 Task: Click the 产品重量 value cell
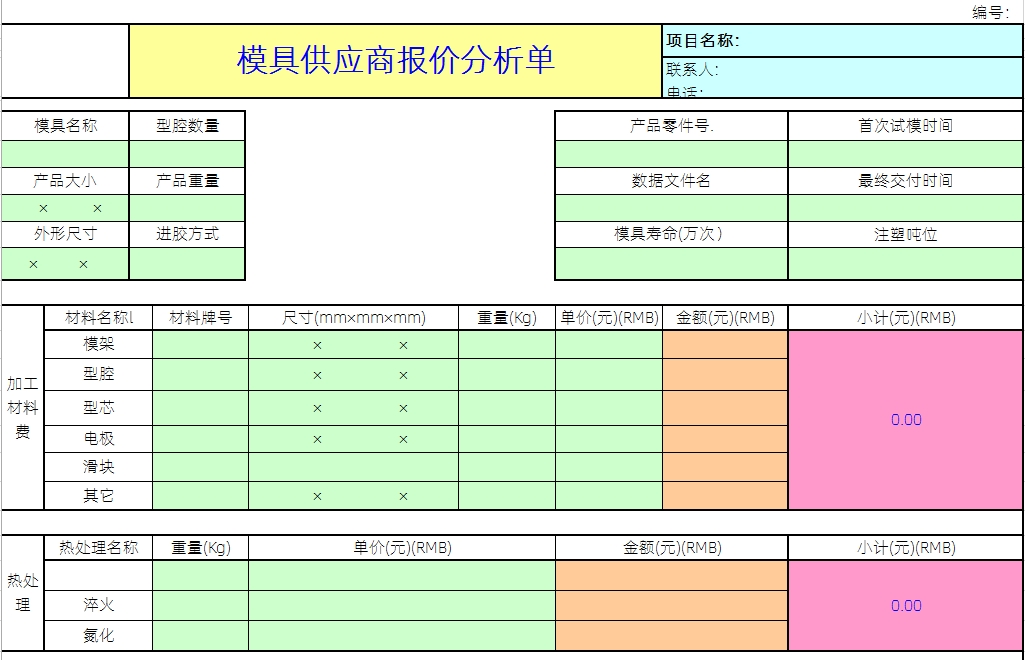(x=187, y=207)
